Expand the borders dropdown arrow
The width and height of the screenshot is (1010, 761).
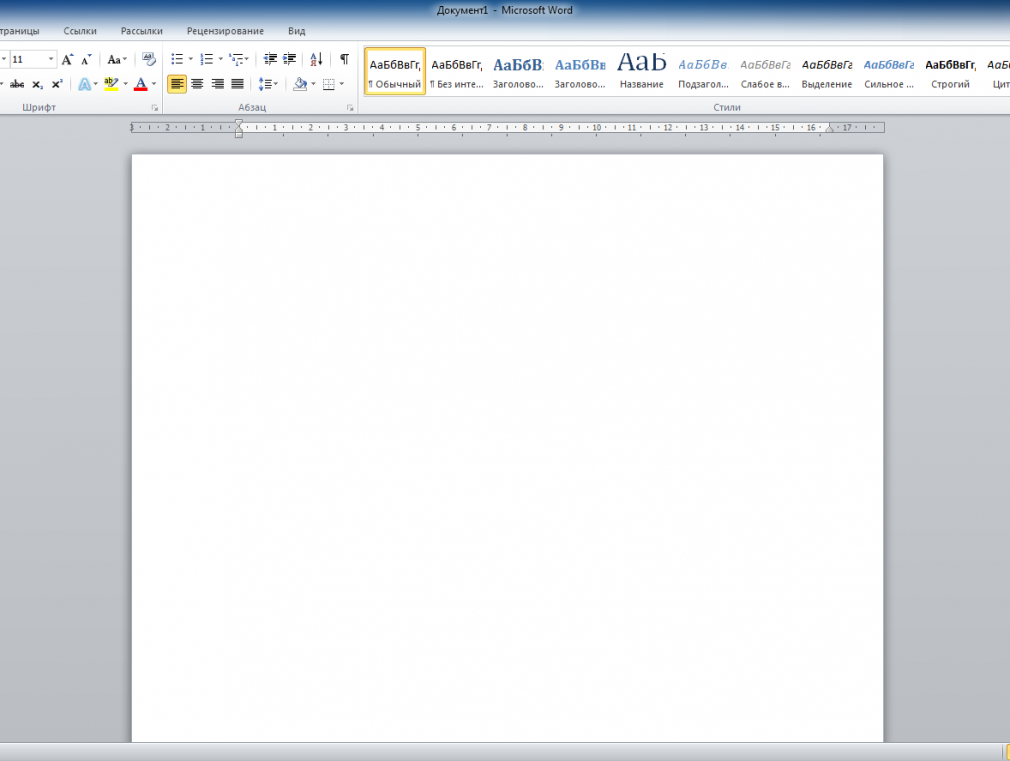coord(341,84)
